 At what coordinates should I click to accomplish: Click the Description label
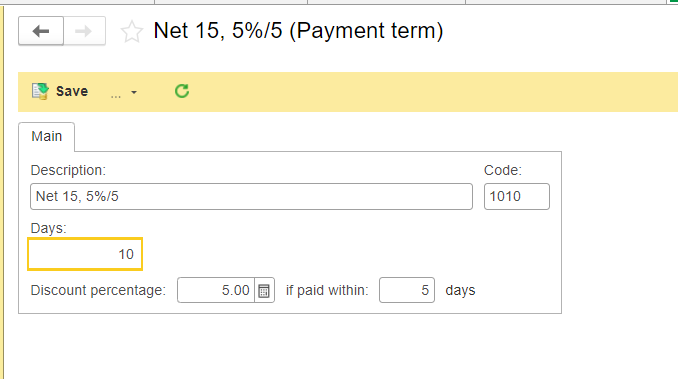(x=68, y=170)
